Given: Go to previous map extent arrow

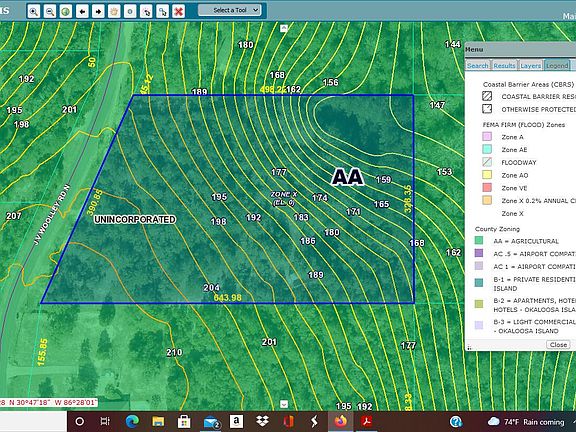Looking at the screenshot, I should click(82, 11).
